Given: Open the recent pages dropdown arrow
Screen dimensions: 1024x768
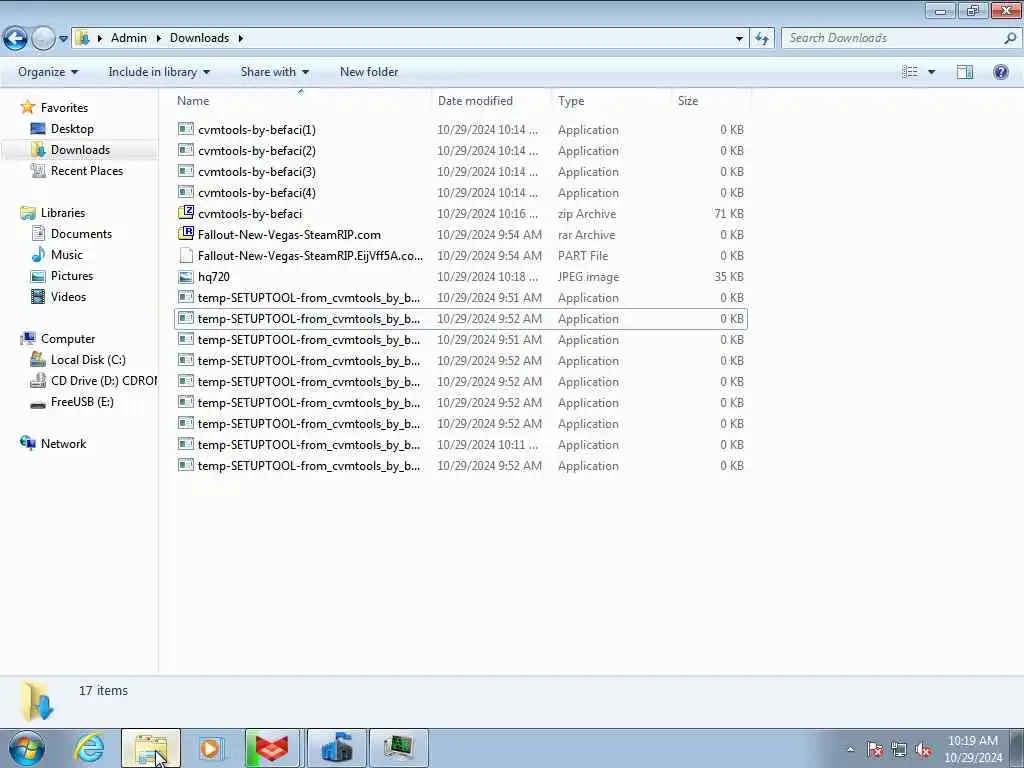Looking at the screenshot, I should pos(63,39).
